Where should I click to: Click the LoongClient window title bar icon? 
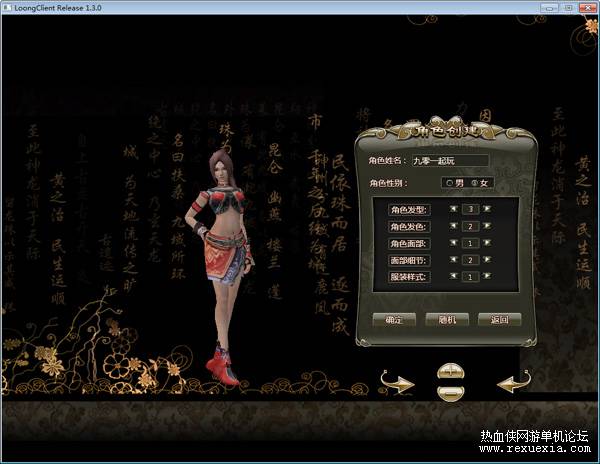click(x=8, y=7)
